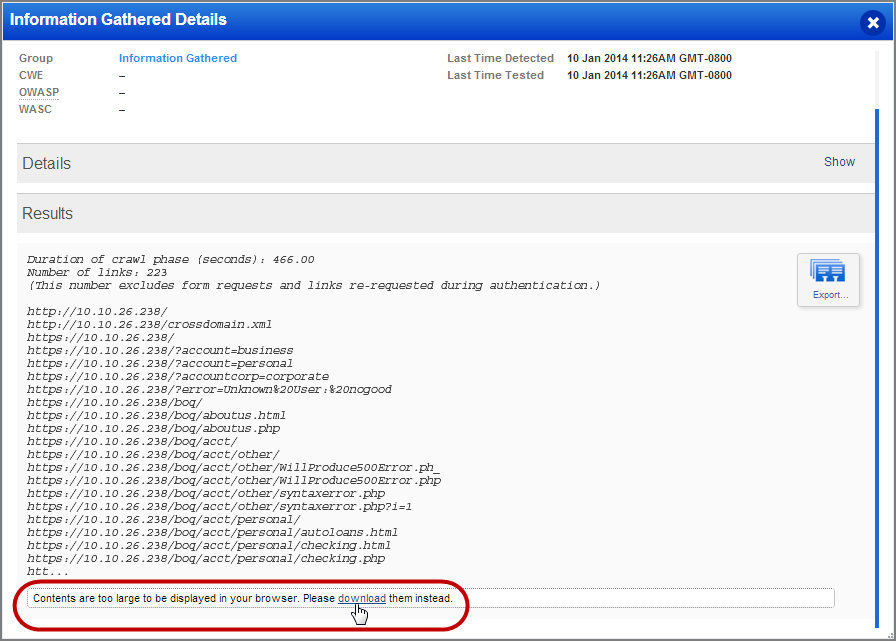
Task: Select the crossdomain.xml URL line
Action: click(x=149, y=324)
